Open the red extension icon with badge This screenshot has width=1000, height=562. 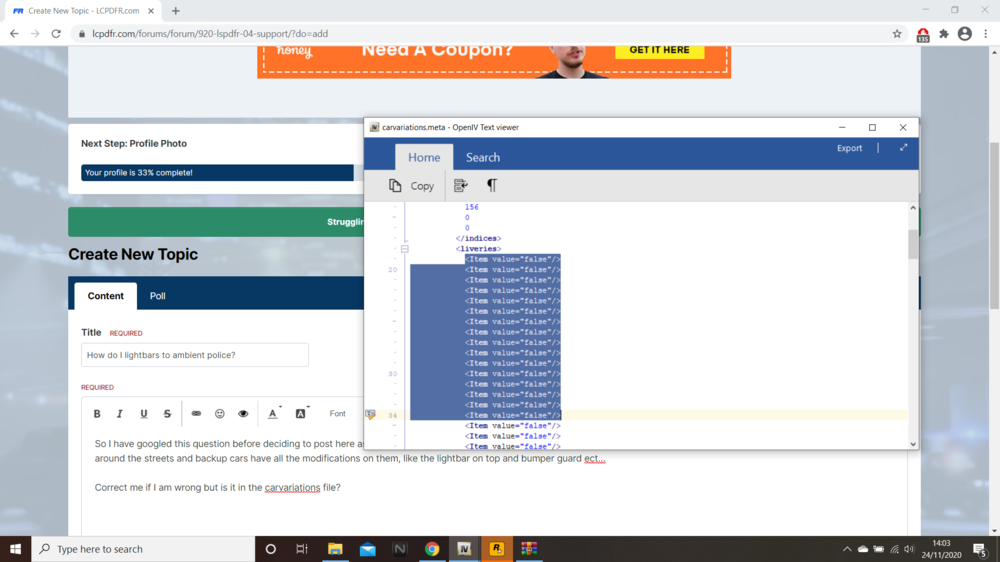click(x=923, y=34)
